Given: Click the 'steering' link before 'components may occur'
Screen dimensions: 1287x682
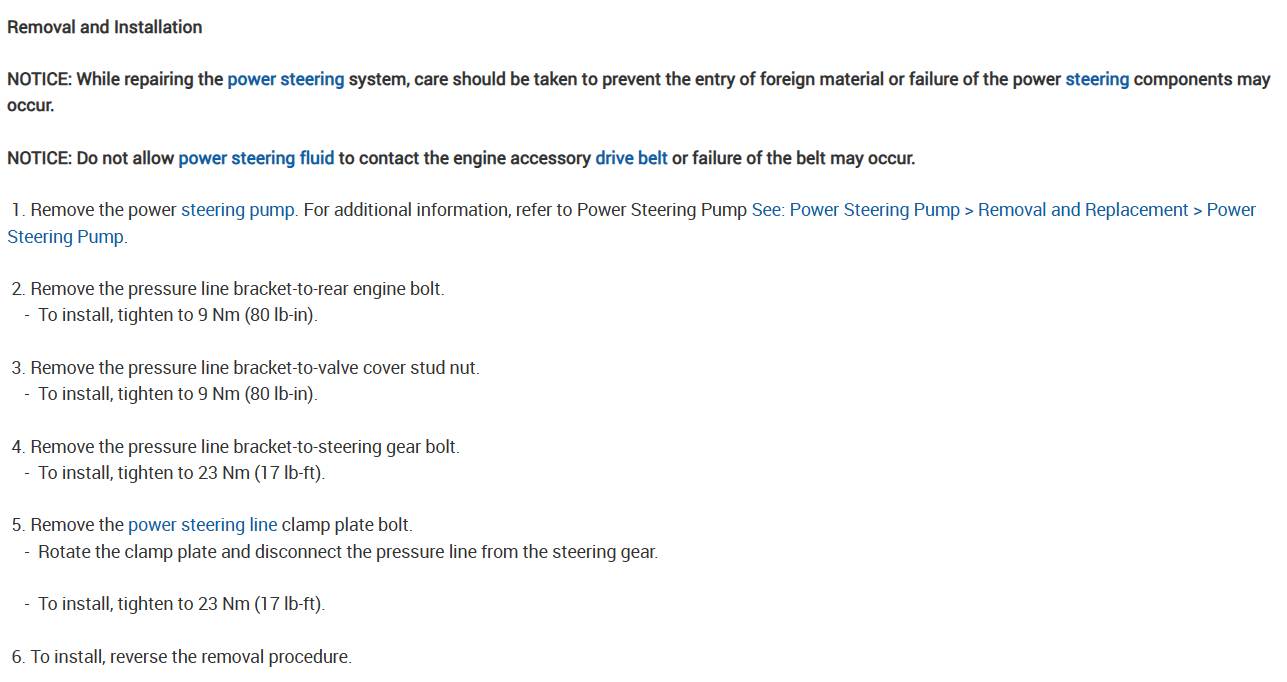Looking at the screenshot, I should coord(1097,79).
